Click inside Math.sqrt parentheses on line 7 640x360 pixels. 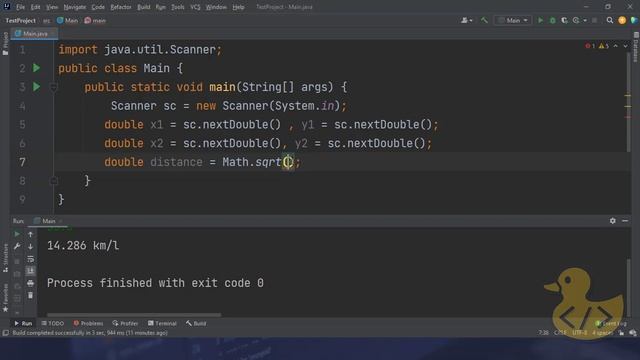click(288, 162)
